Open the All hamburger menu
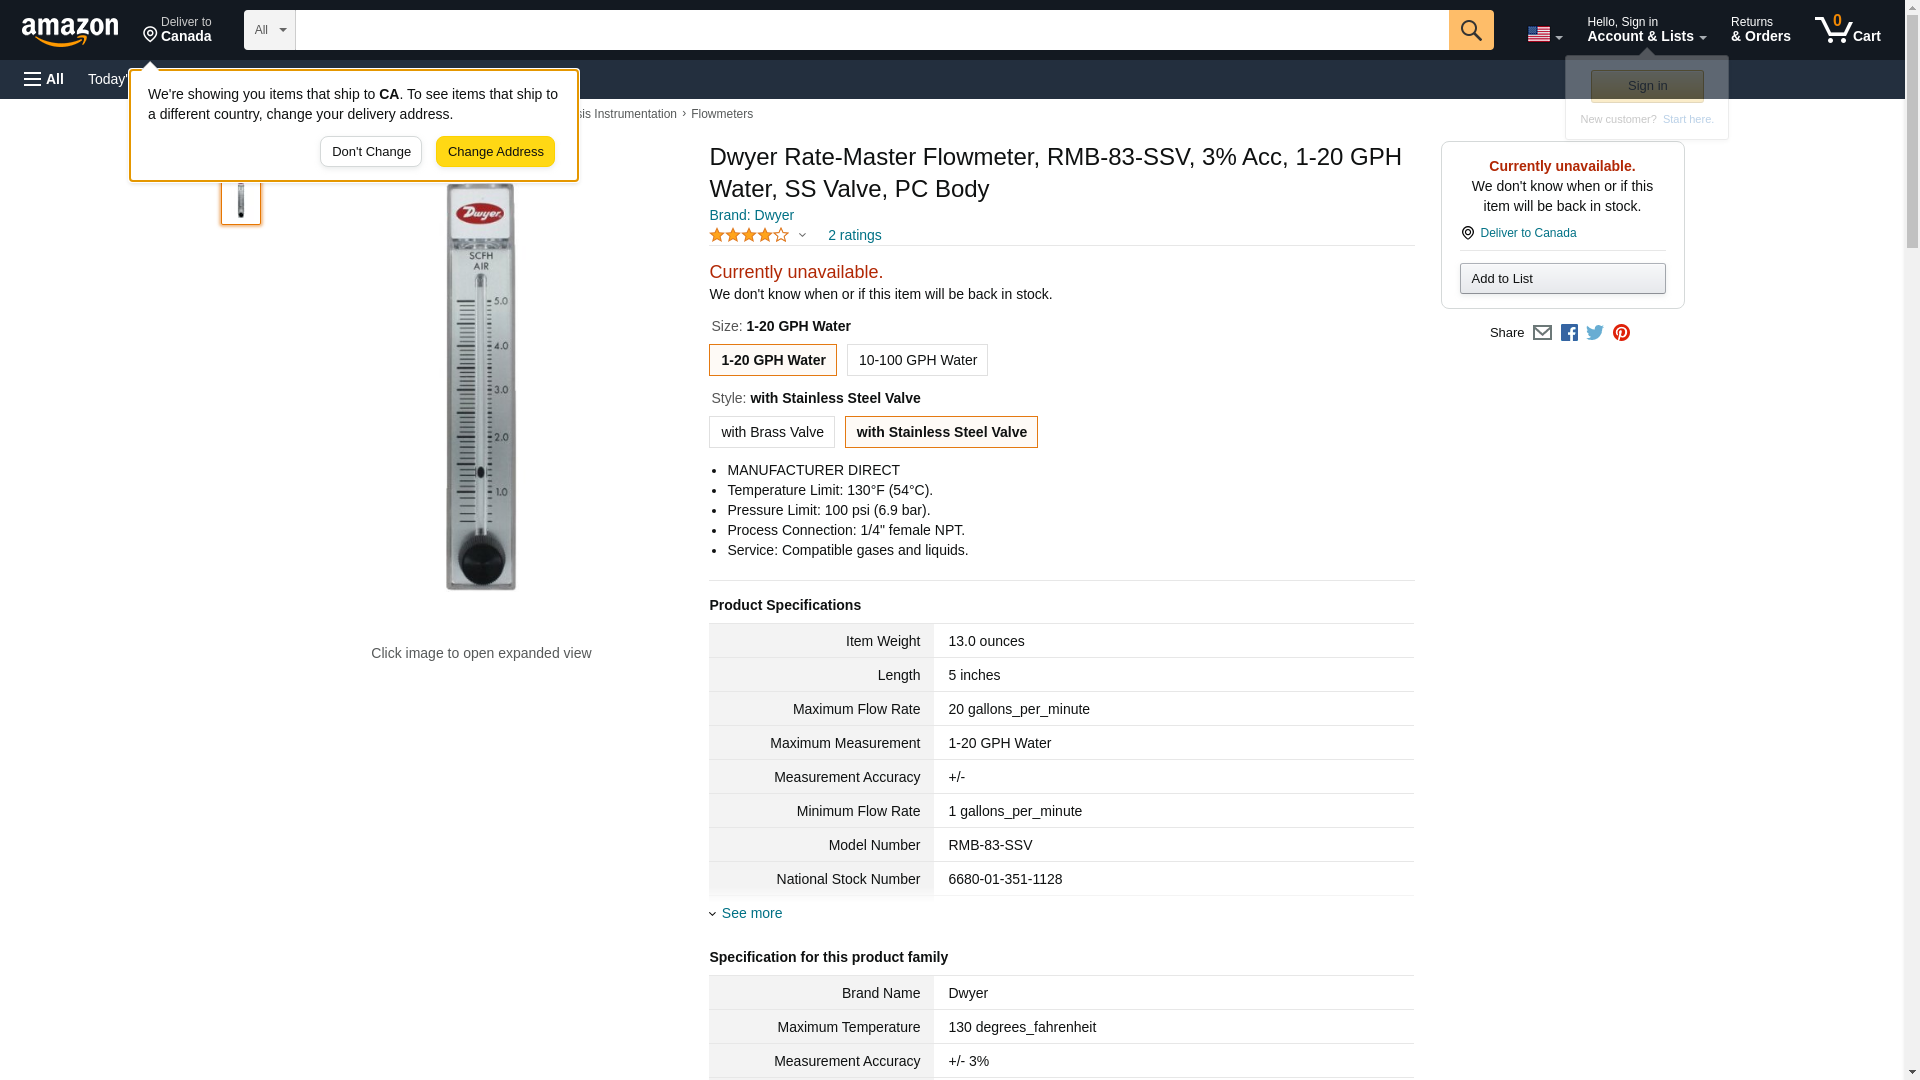Screen dimensions: 1920x1080 (45, 79)
